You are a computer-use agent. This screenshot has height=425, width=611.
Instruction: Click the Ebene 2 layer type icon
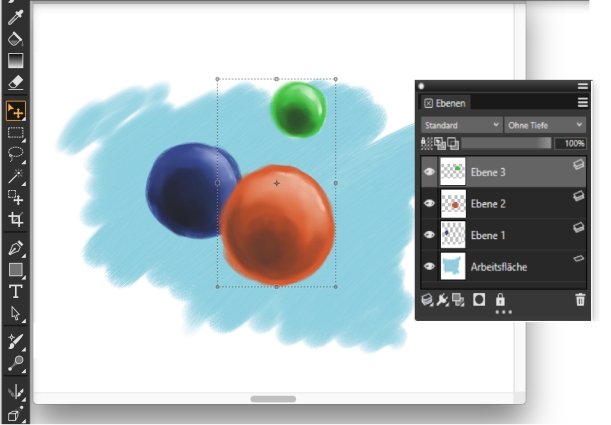click(579, 196)
